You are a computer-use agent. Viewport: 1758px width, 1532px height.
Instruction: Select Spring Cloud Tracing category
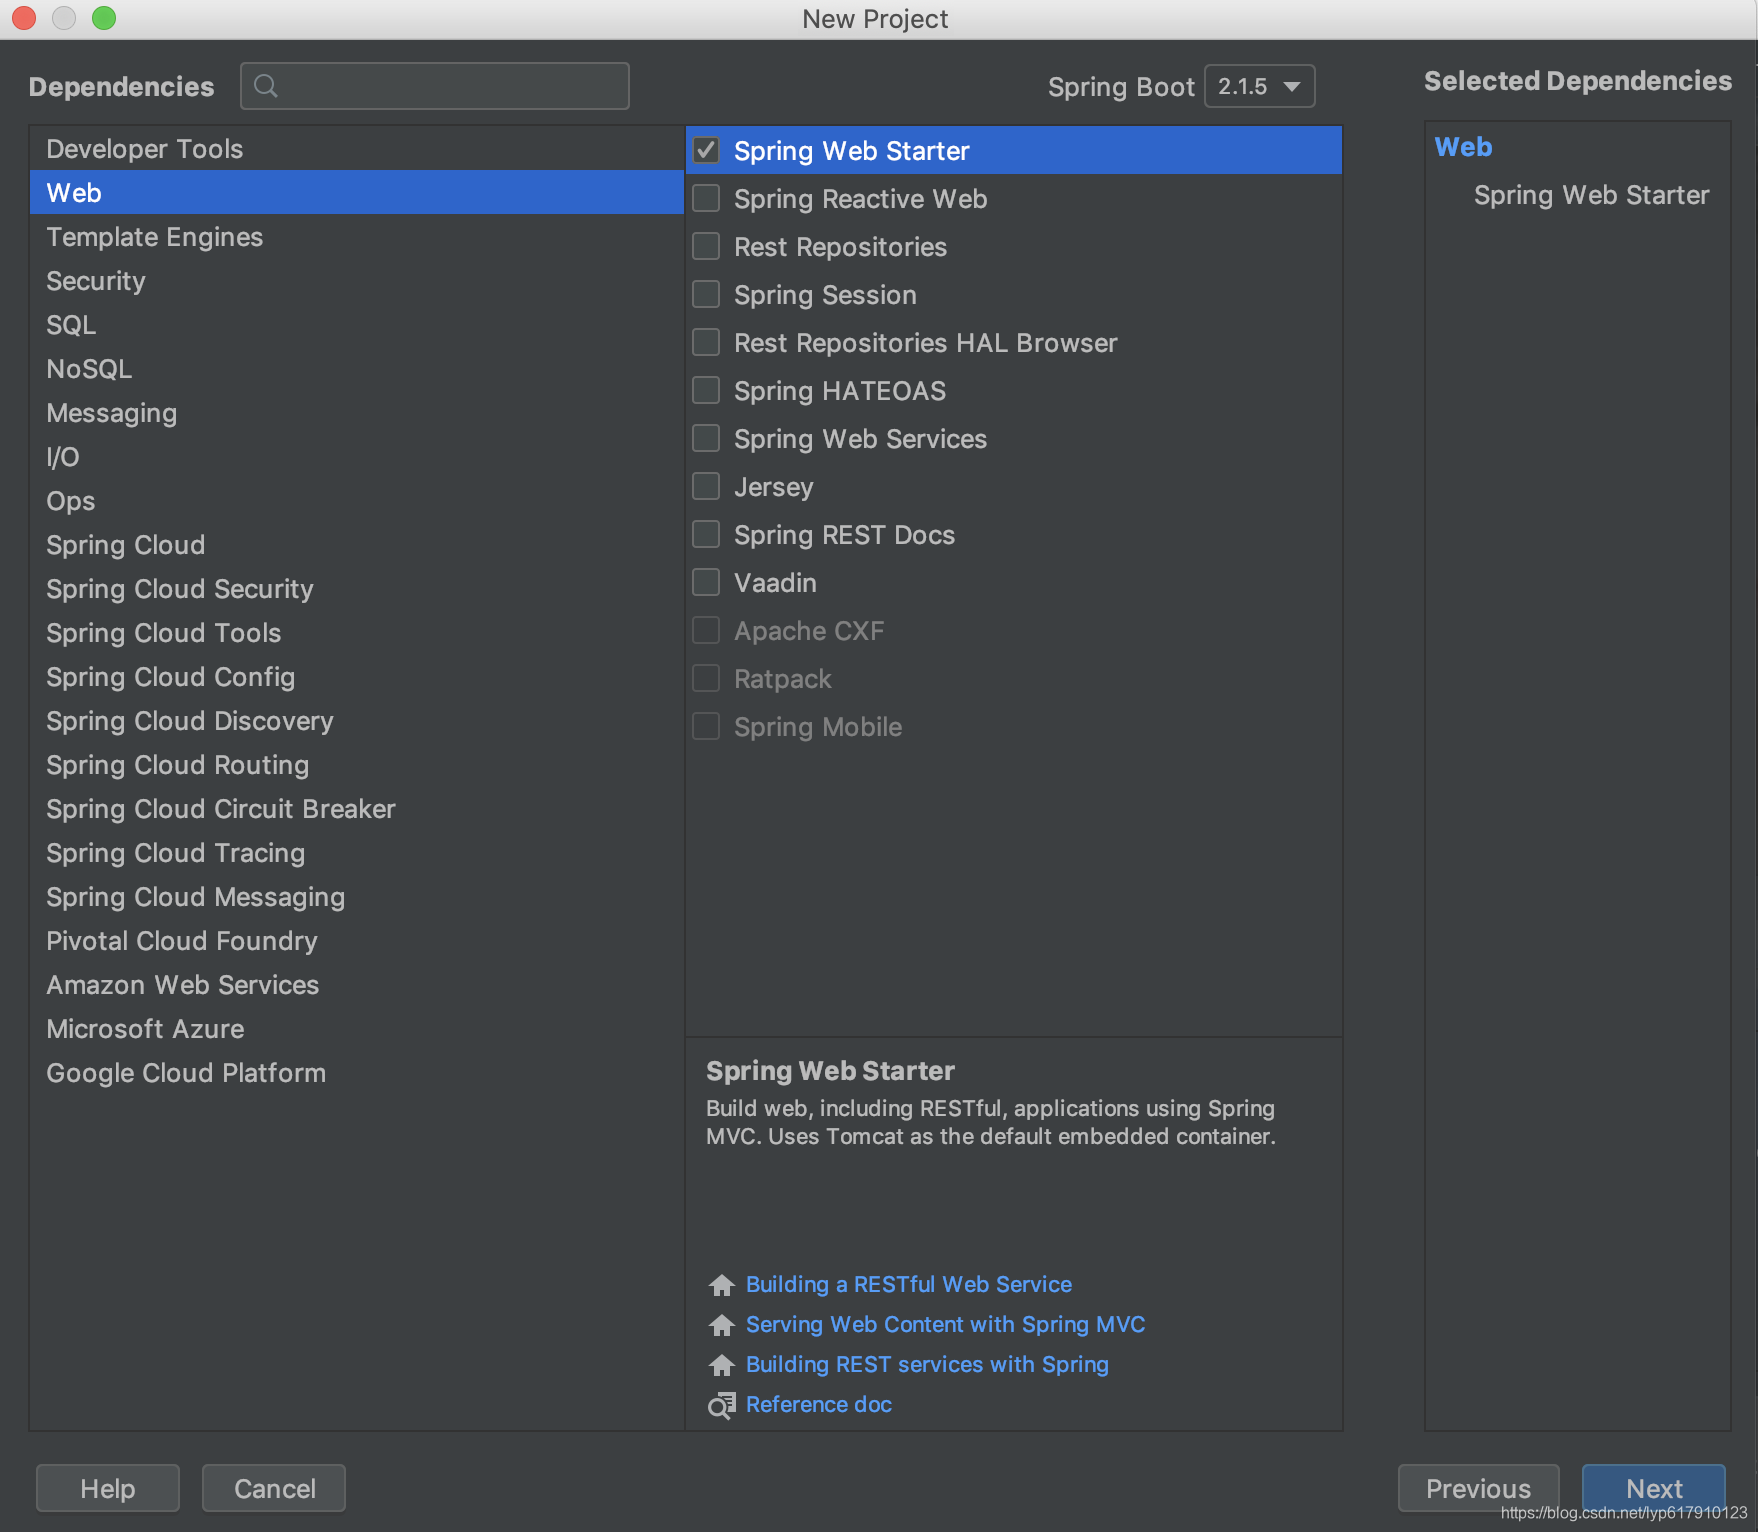tap(356, 853)
